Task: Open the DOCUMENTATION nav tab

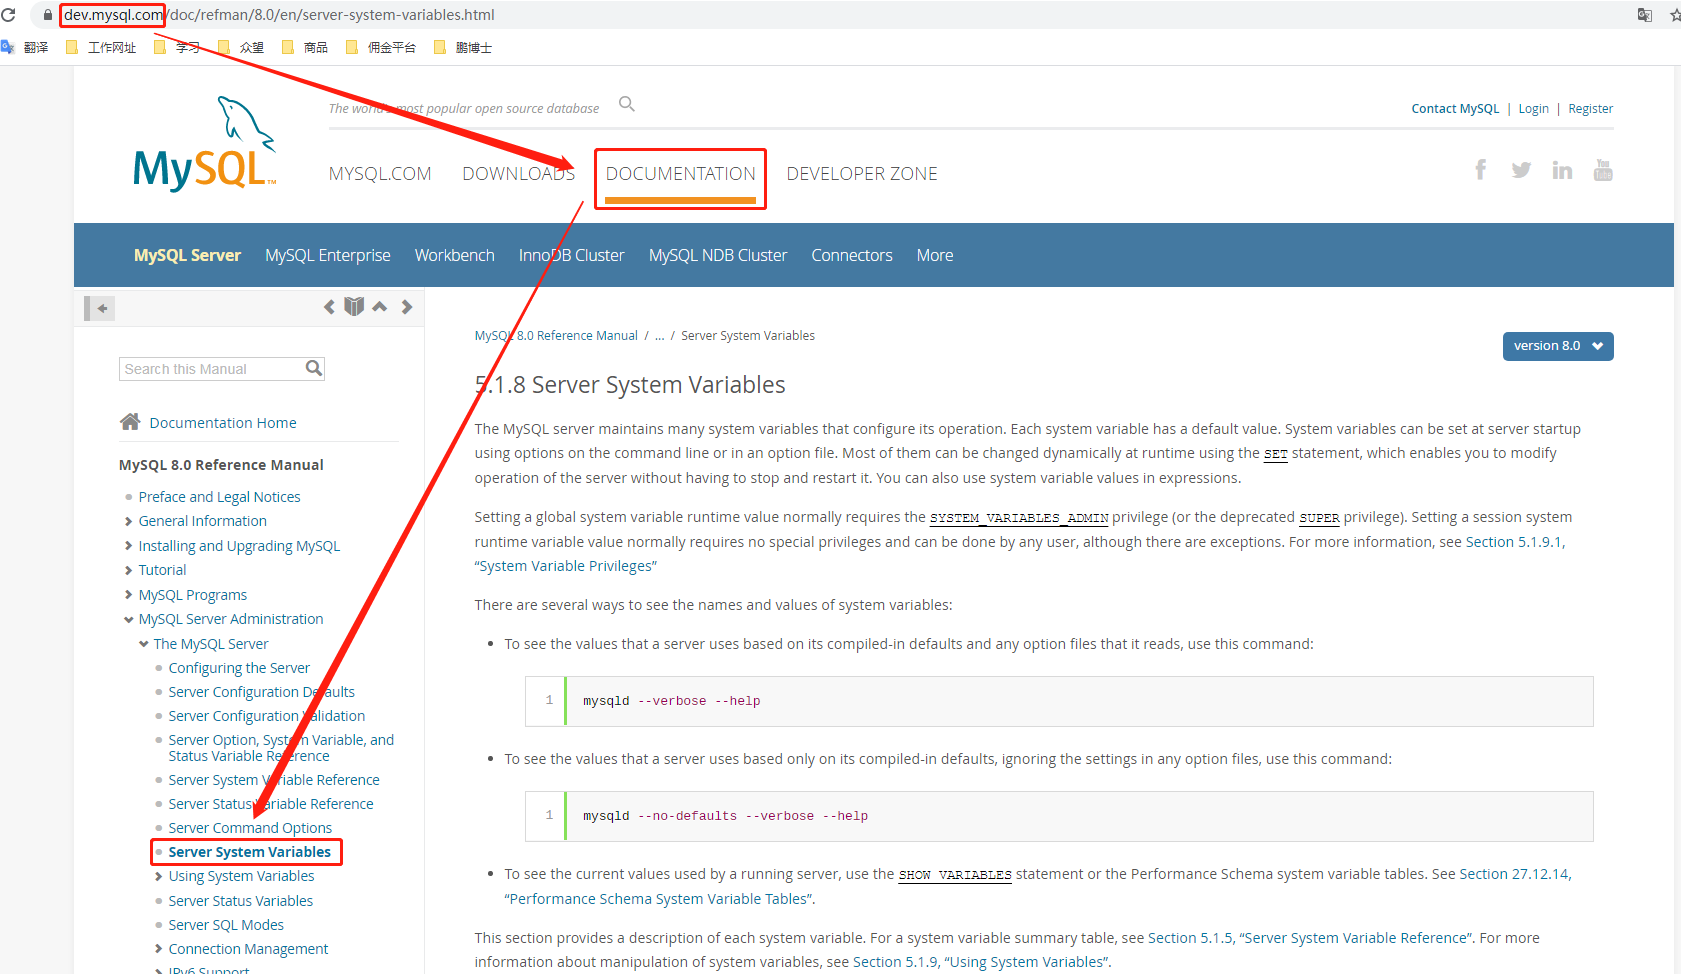Action: tap(680, 174)
